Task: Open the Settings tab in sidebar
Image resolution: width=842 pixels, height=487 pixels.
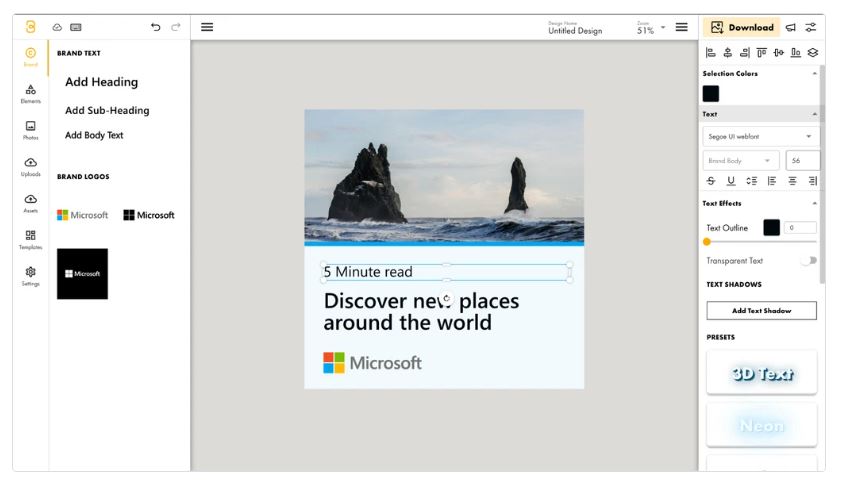Action: [31, 276]
